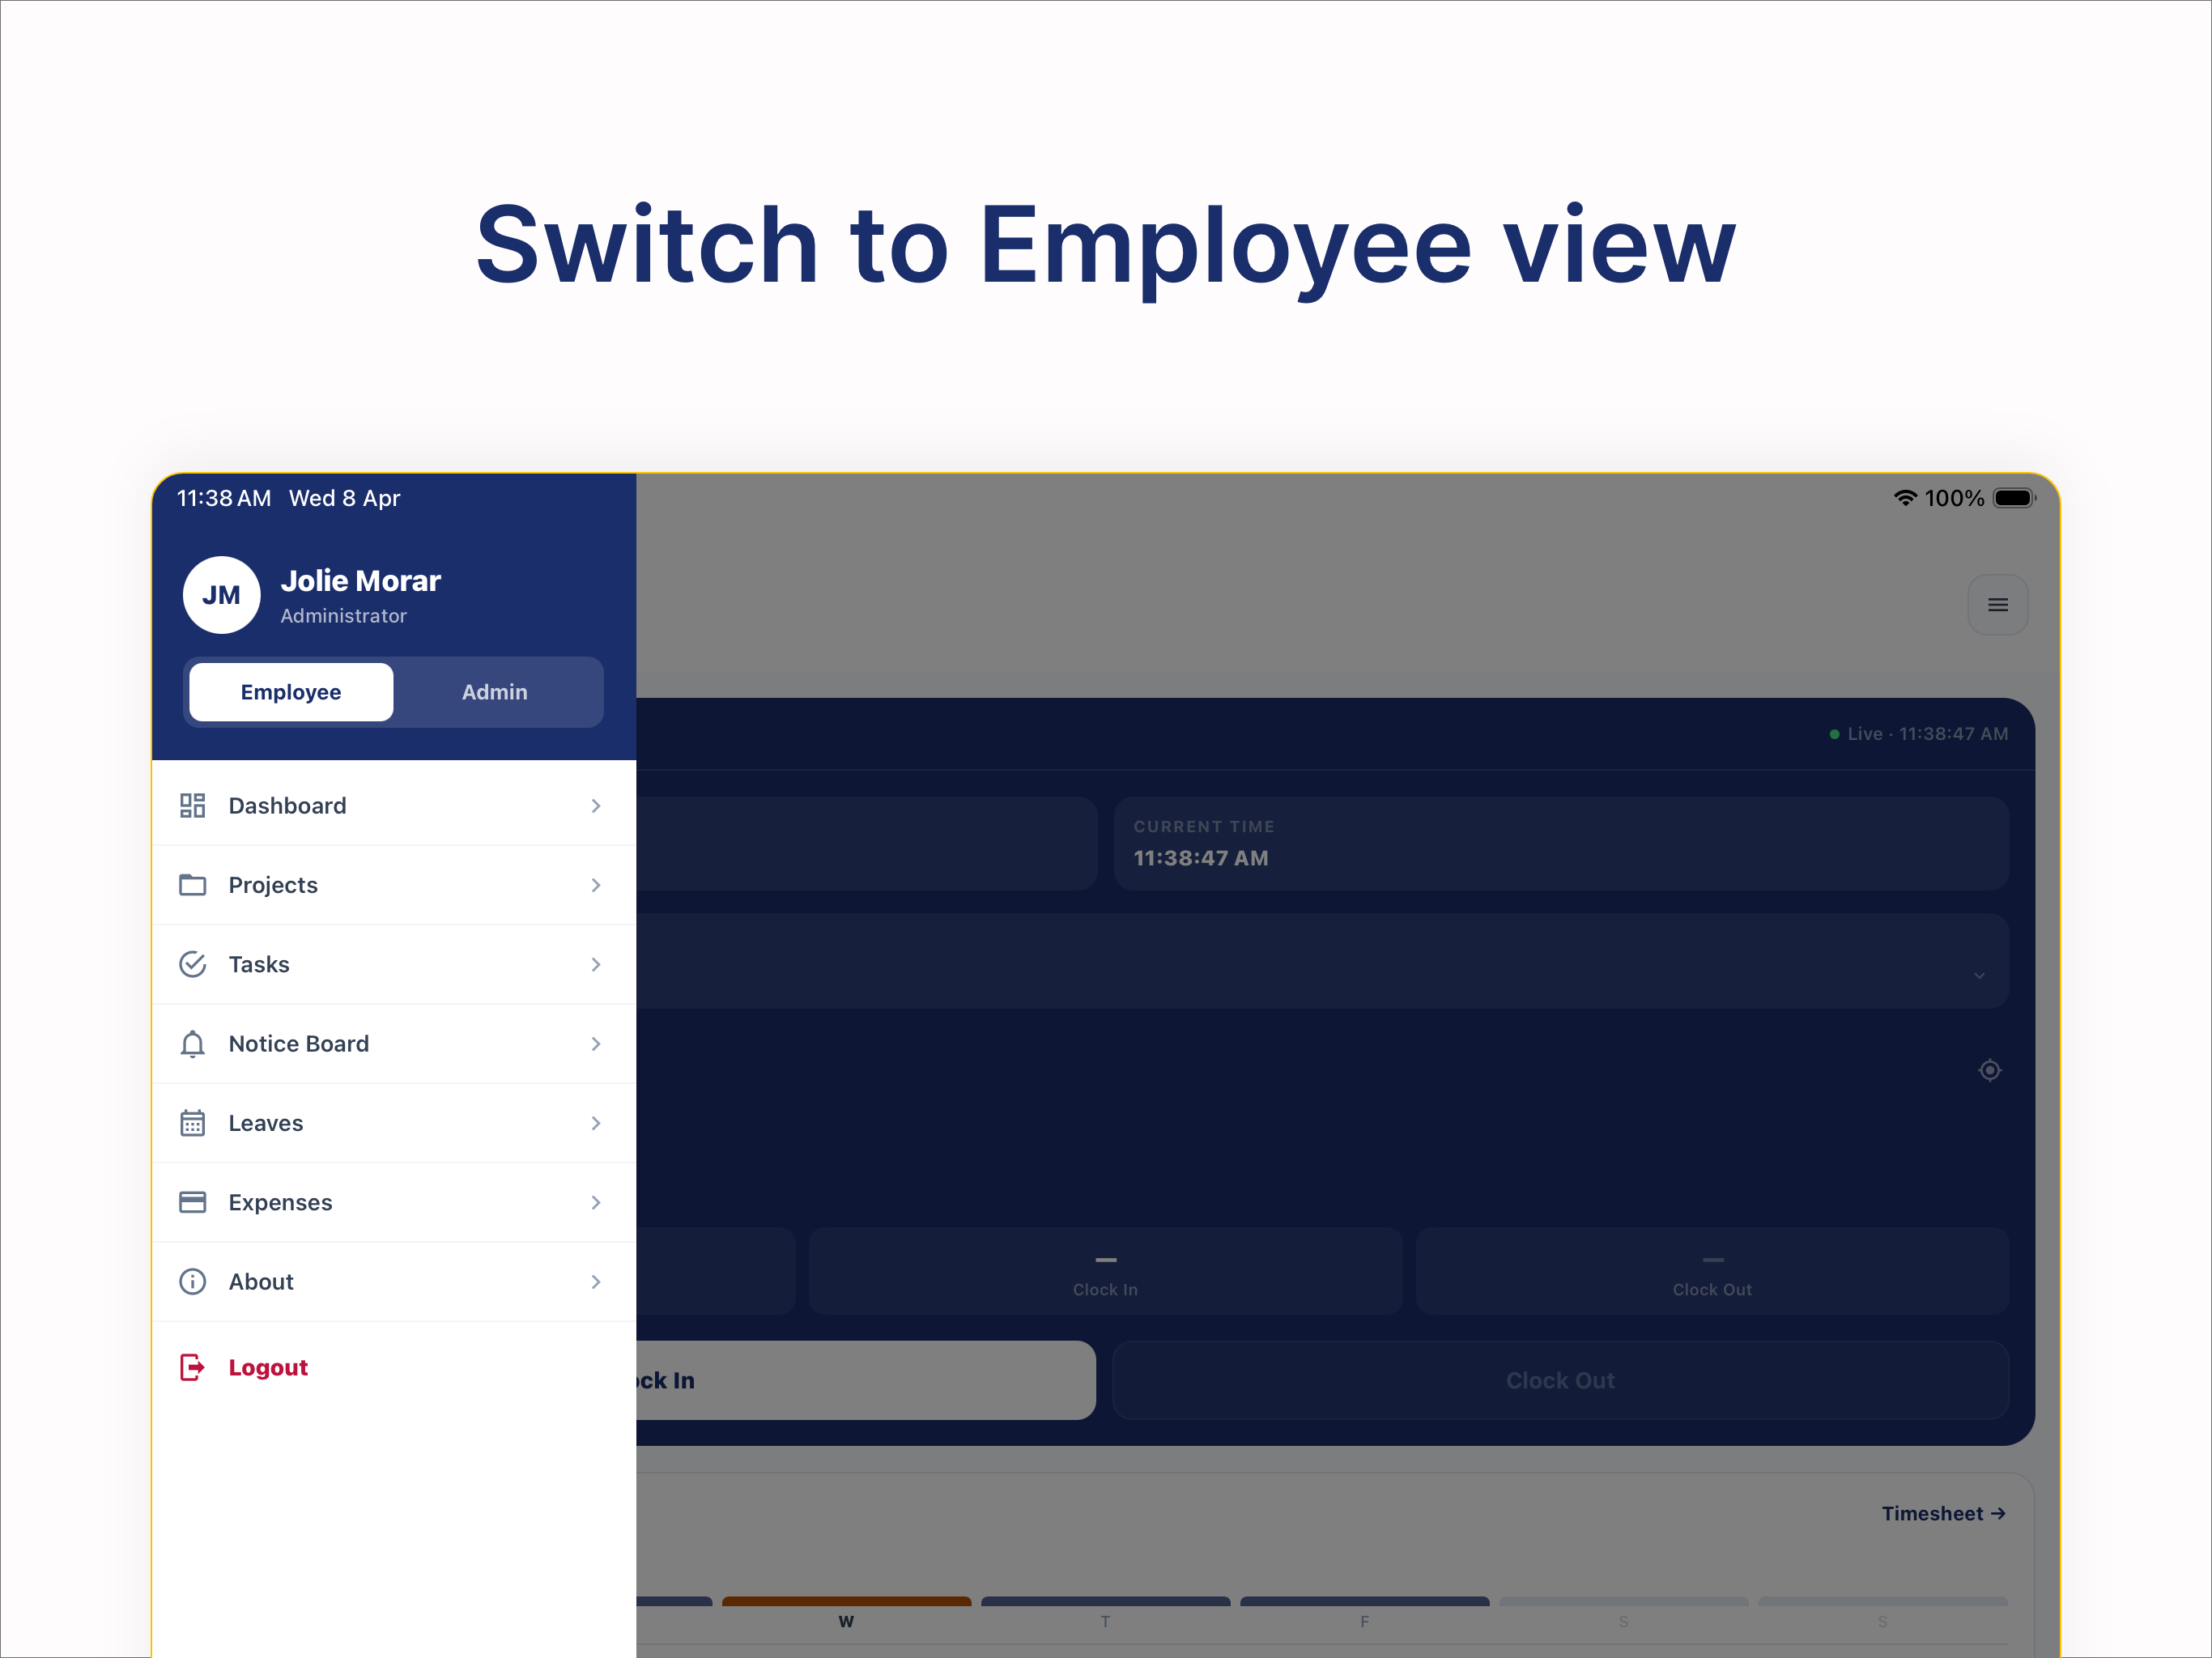Viewport: 2212px width, 1658px height.
Task: Switch to Admin view
Action: pos(495,692)
